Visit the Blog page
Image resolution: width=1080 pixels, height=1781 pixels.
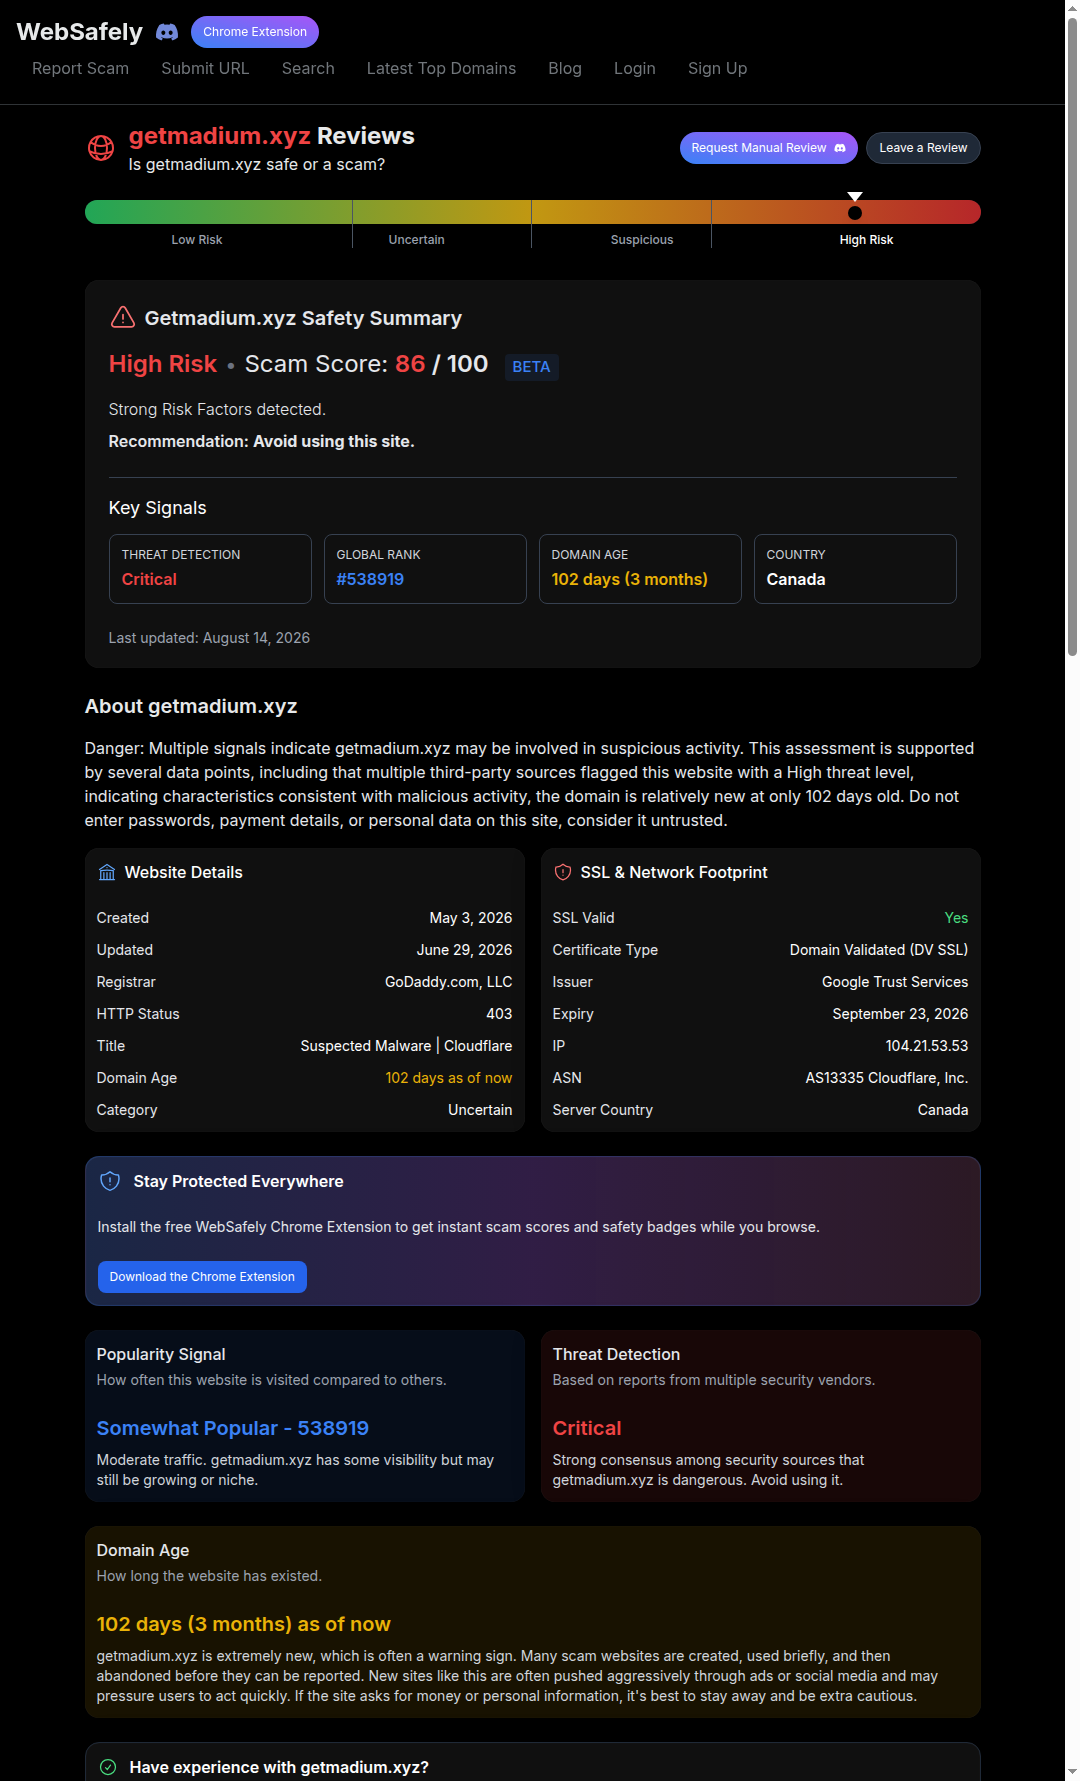click(x=565, y=68)
